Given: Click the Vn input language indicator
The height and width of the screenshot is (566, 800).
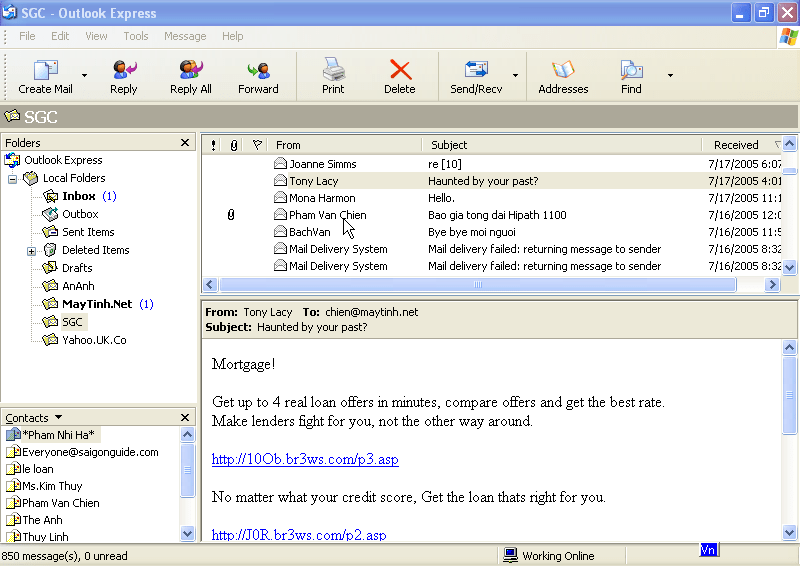Looking at the screenshot, I should (708, 550).
